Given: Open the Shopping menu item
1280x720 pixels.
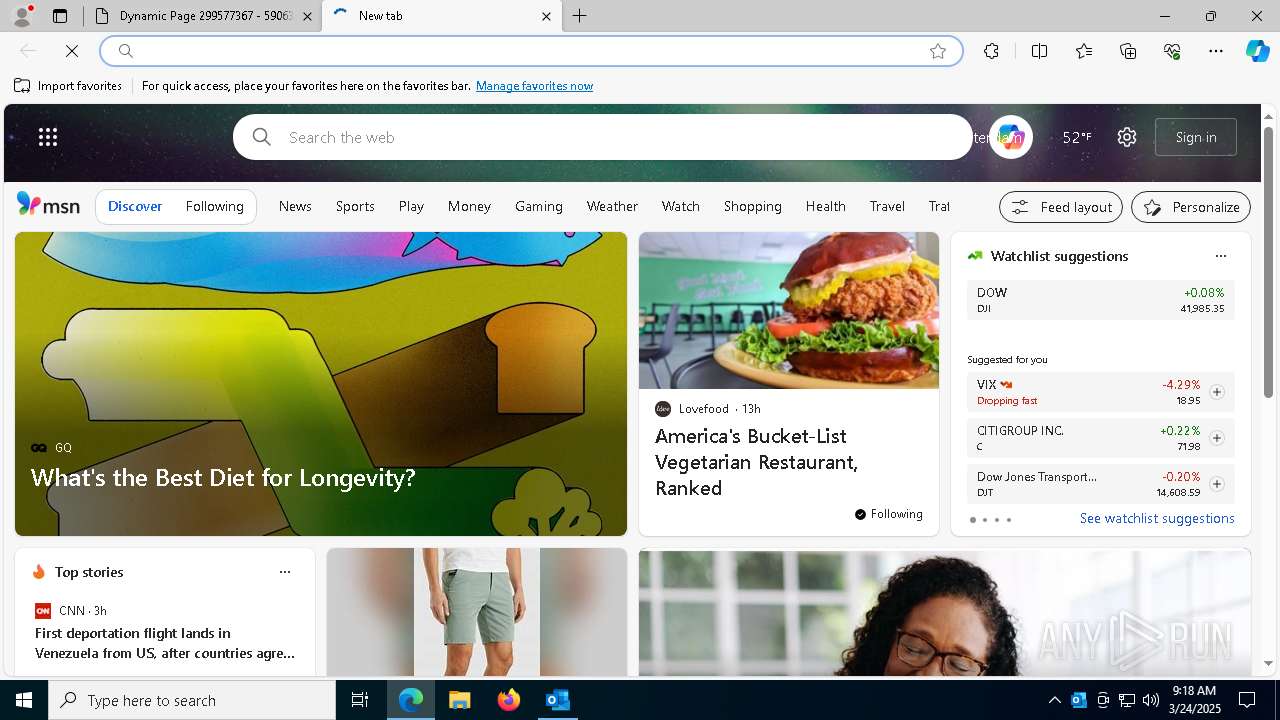Looking at the screenshot, I should point(753,206).
